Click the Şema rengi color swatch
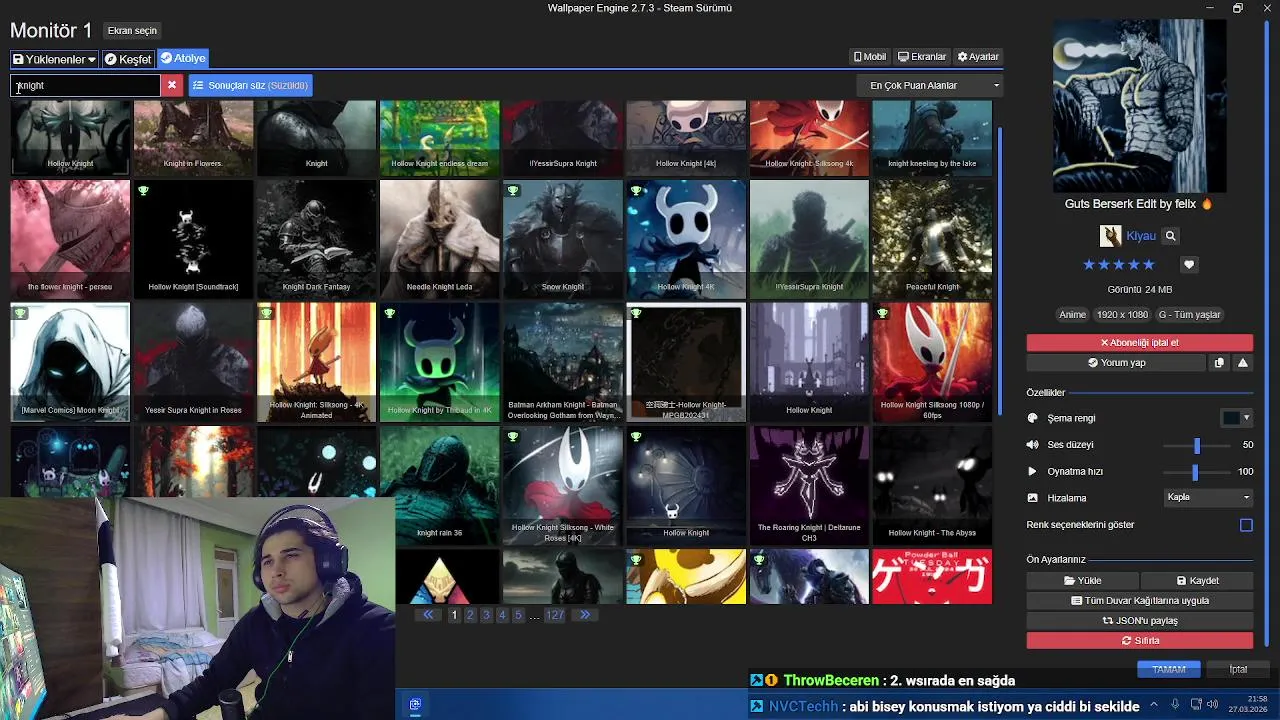 tap(1232, 418)
